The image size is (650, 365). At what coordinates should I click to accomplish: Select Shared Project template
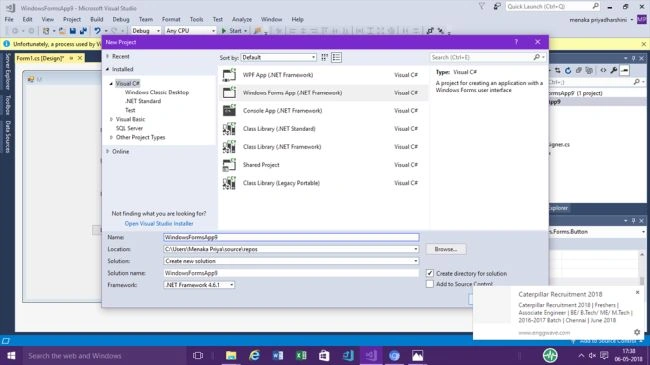(323, 165)
